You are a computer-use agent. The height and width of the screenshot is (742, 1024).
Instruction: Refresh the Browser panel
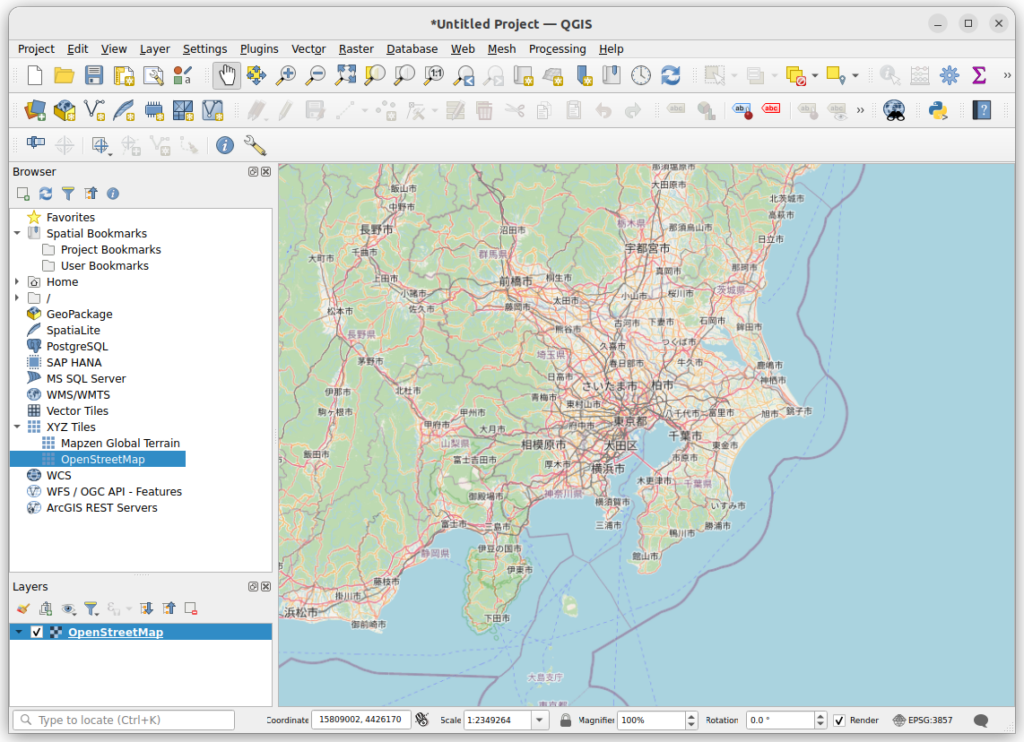pos(44,193)
